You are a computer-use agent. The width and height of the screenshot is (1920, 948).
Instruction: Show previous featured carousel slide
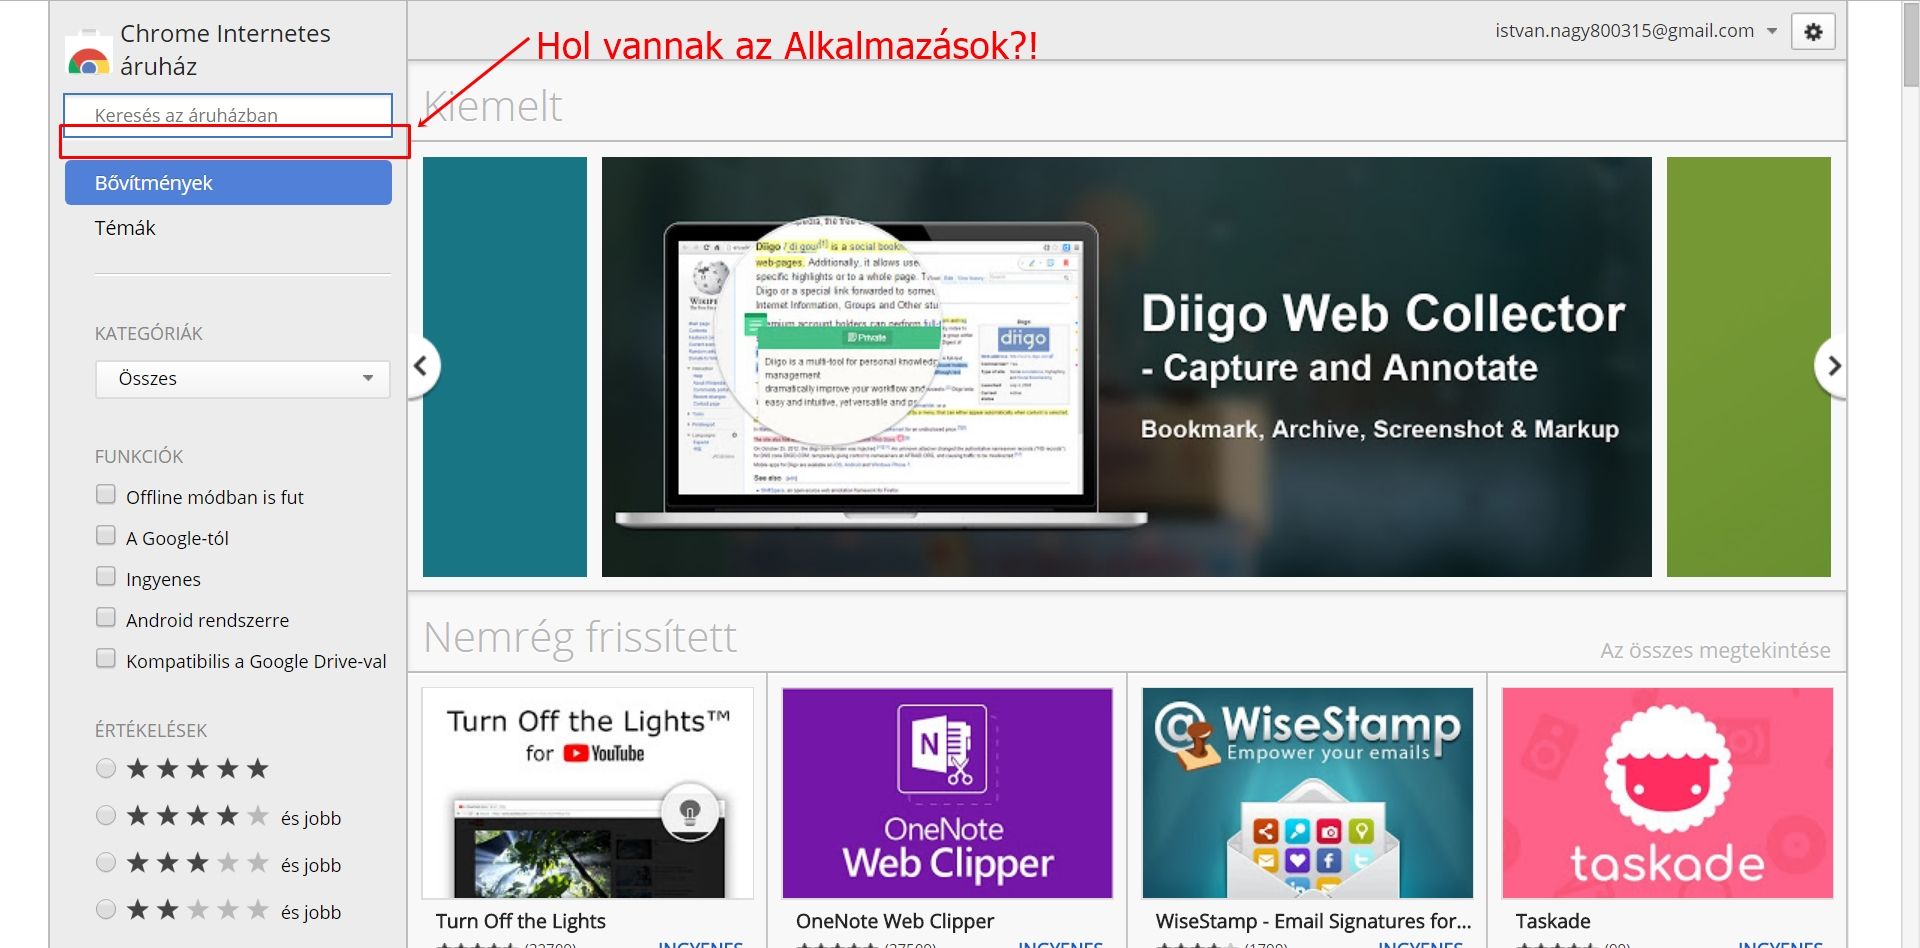tap(422, 366)
